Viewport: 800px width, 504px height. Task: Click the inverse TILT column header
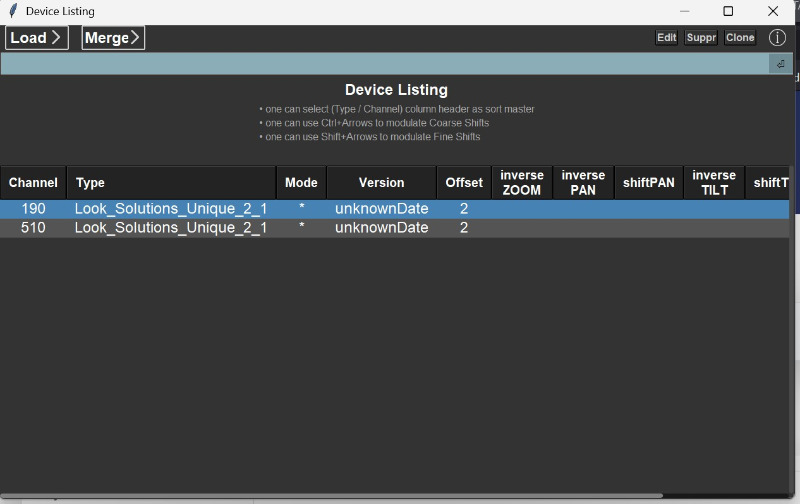[714, 183]
